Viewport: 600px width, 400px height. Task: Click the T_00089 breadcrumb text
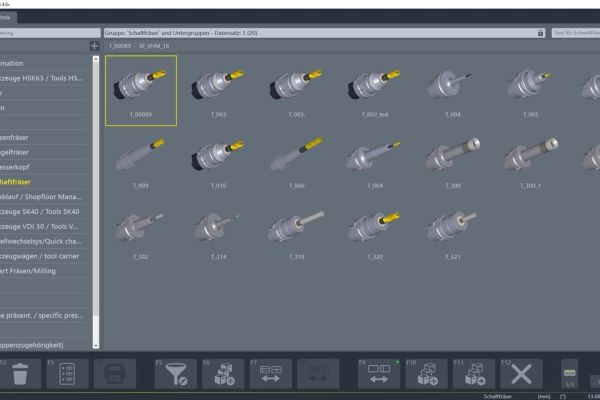(x=120, y=46)
